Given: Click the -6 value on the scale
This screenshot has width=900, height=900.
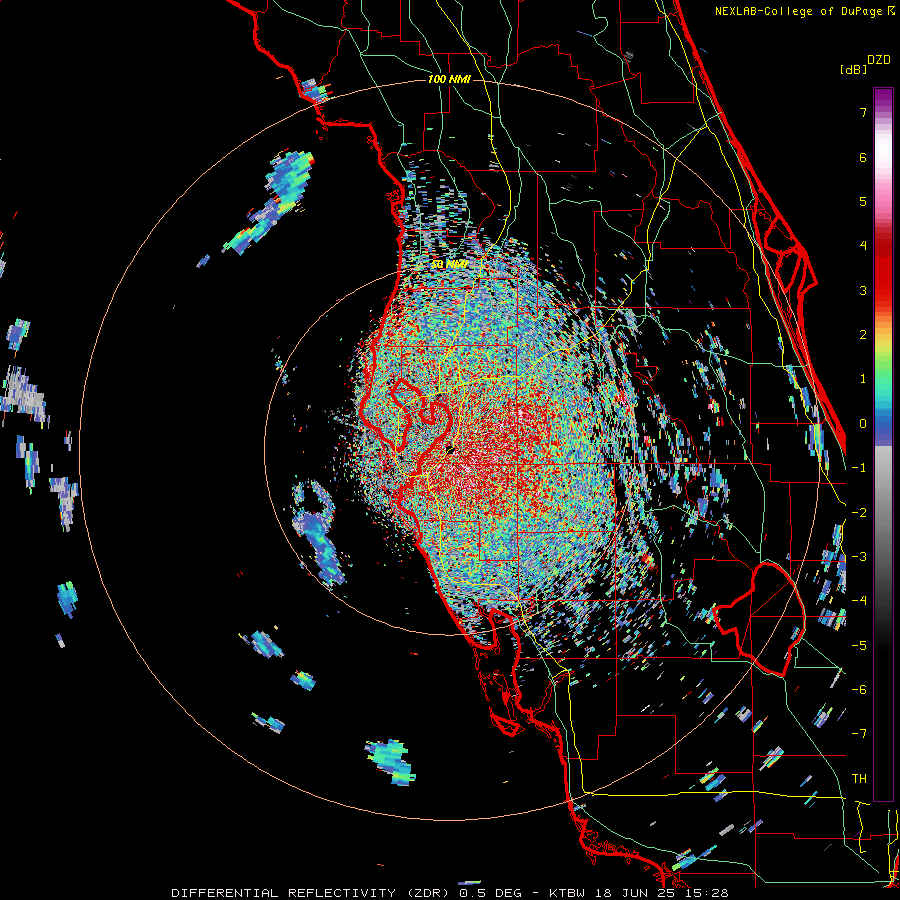Looking at the screenshot, I should point(859,690).
